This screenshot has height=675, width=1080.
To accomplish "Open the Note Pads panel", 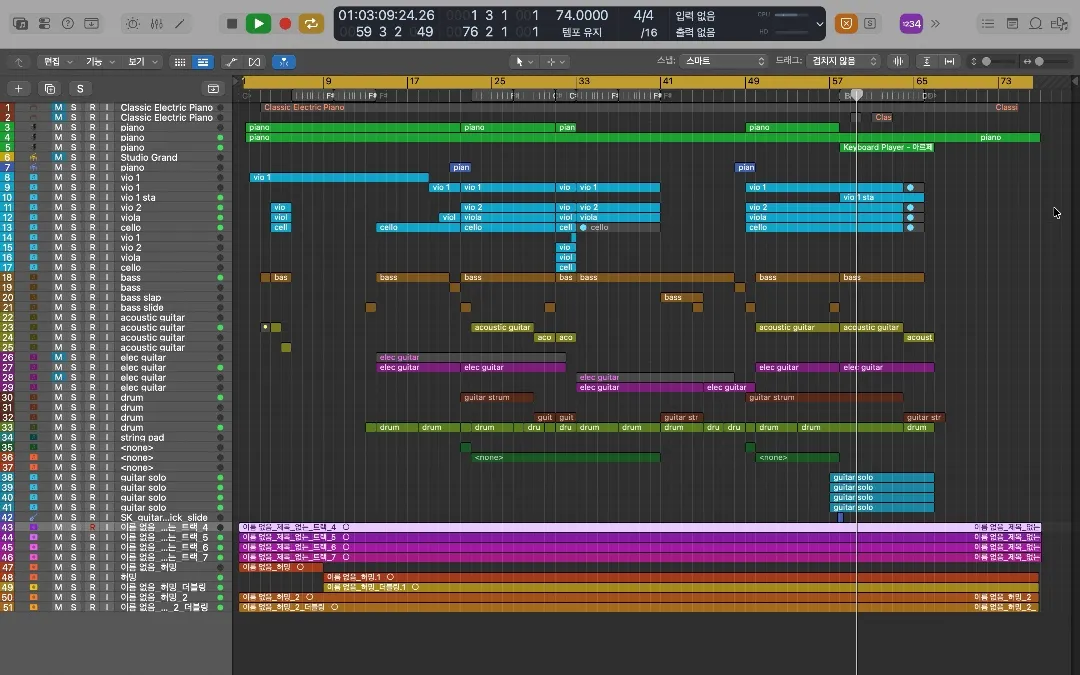I will (x=1012, y=23).
